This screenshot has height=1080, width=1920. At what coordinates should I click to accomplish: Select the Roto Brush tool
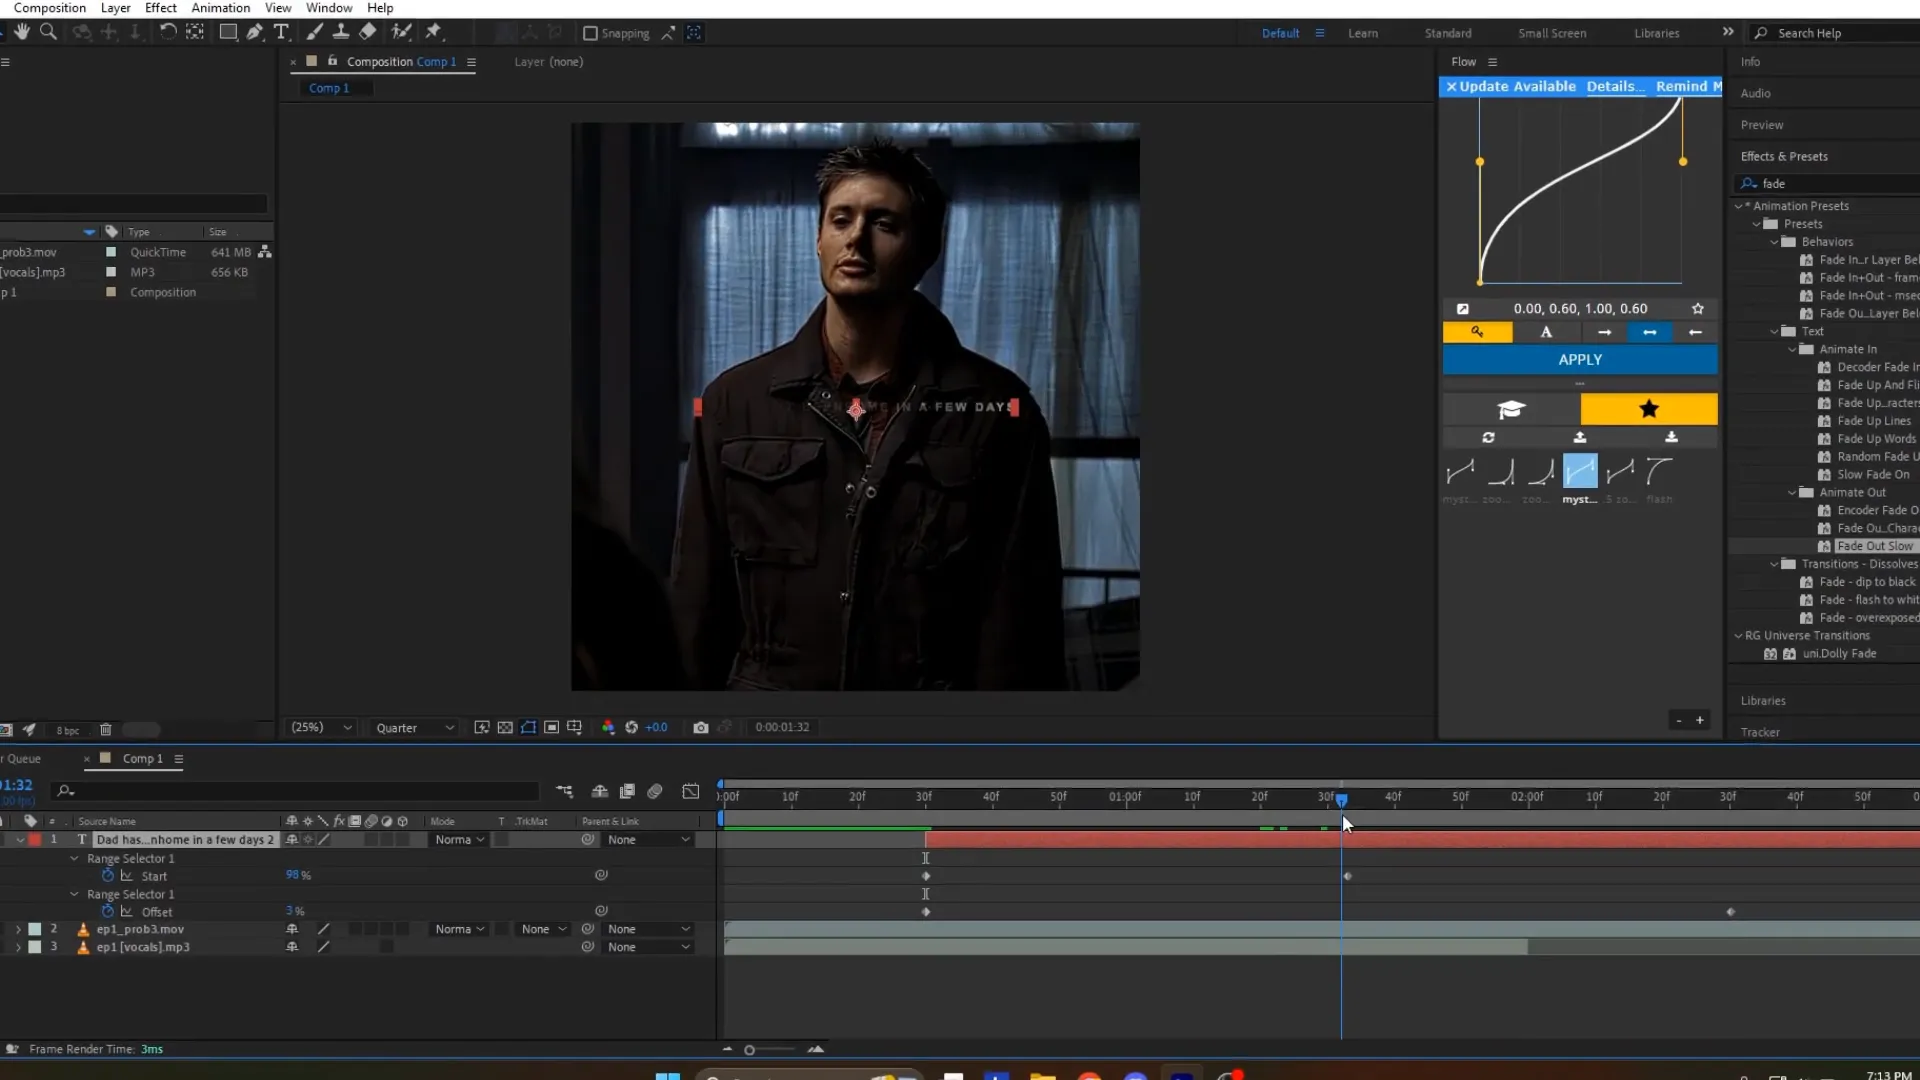coord(401,32)
